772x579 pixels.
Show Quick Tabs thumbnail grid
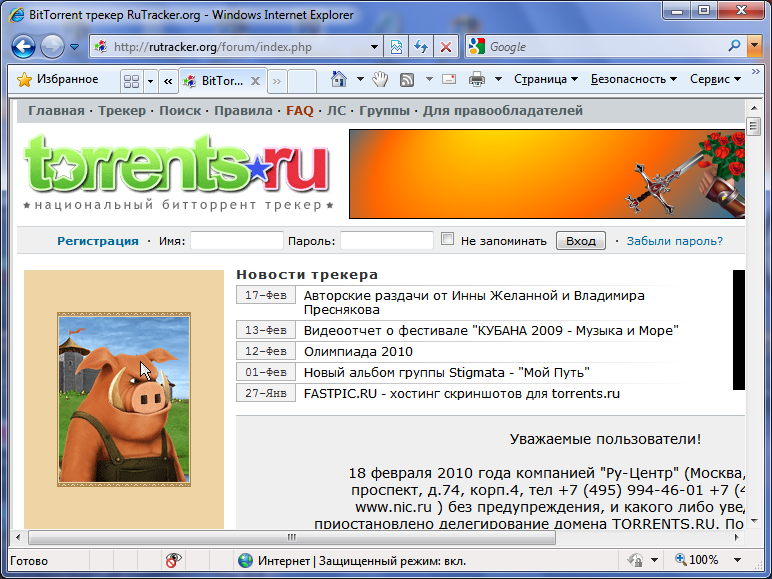tap(131, 81)
